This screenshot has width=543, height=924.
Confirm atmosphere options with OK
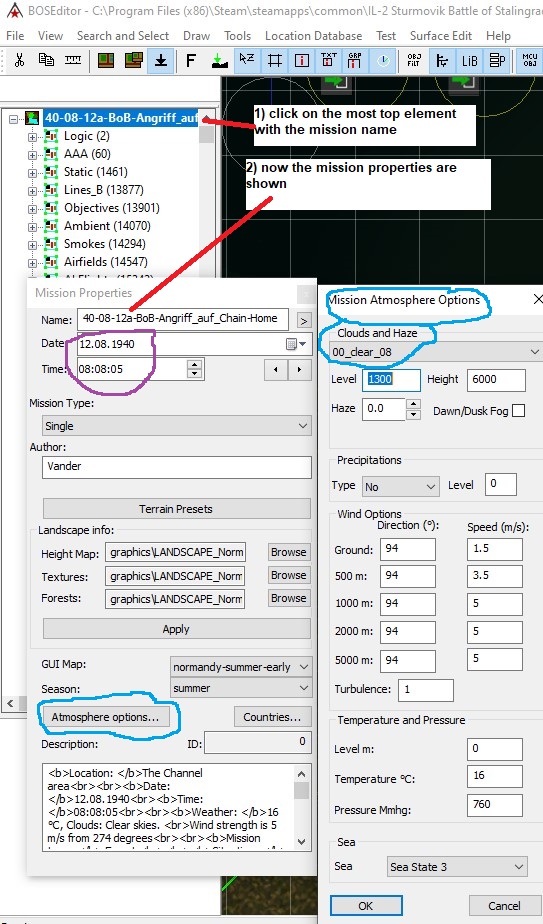coord(366,906)
